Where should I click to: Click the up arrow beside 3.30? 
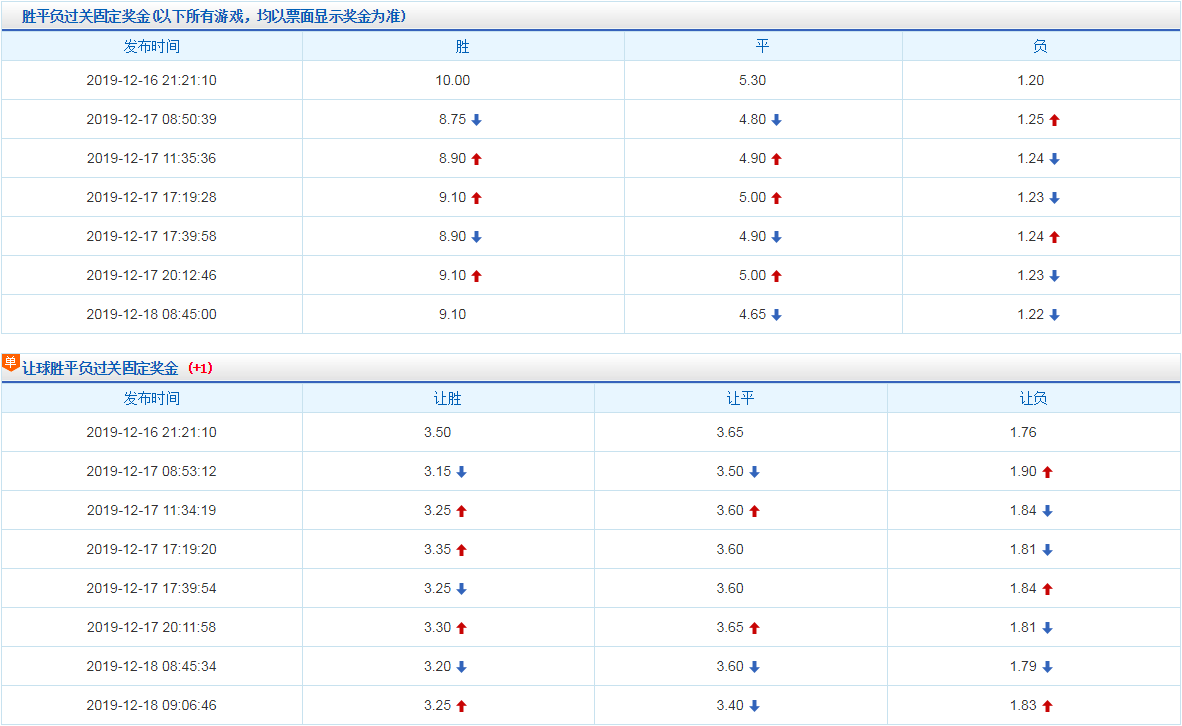(x=460, y=627)
